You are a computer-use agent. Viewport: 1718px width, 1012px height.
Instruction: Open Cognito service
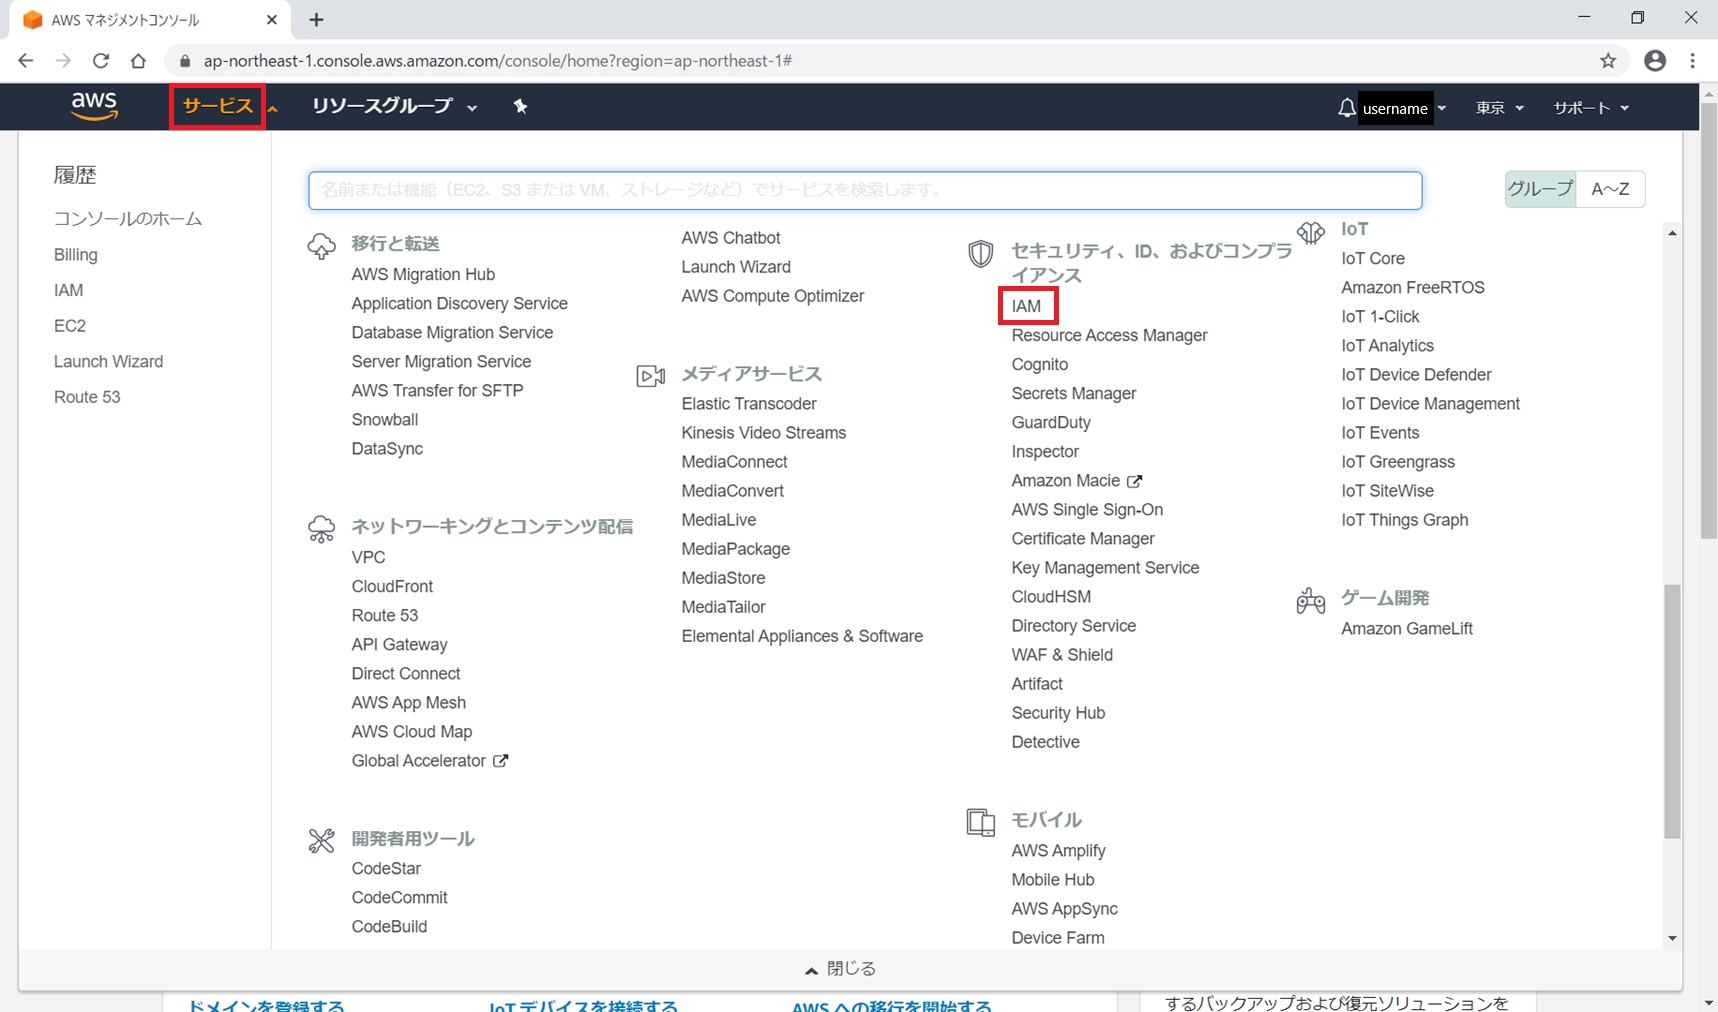[1040, 364]
